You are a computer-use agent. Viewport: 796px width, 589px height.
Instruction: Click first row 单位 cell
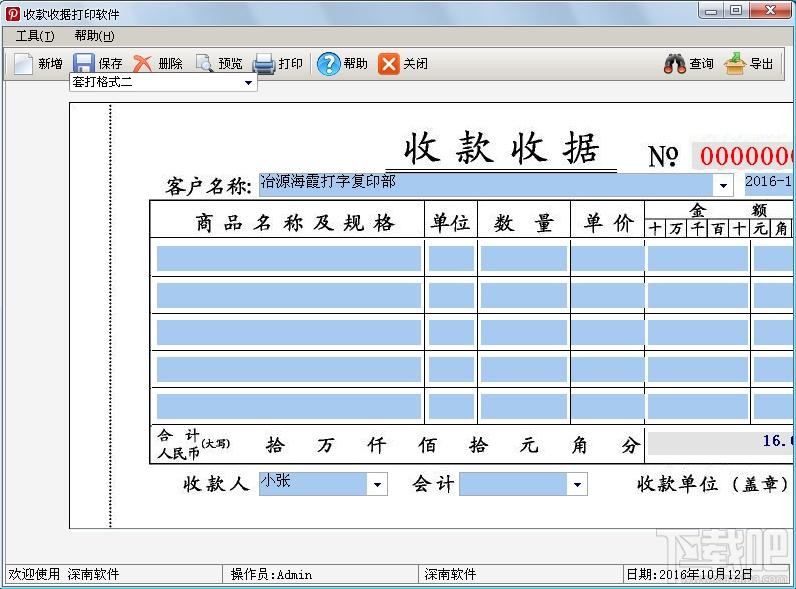tap(451, 258)
